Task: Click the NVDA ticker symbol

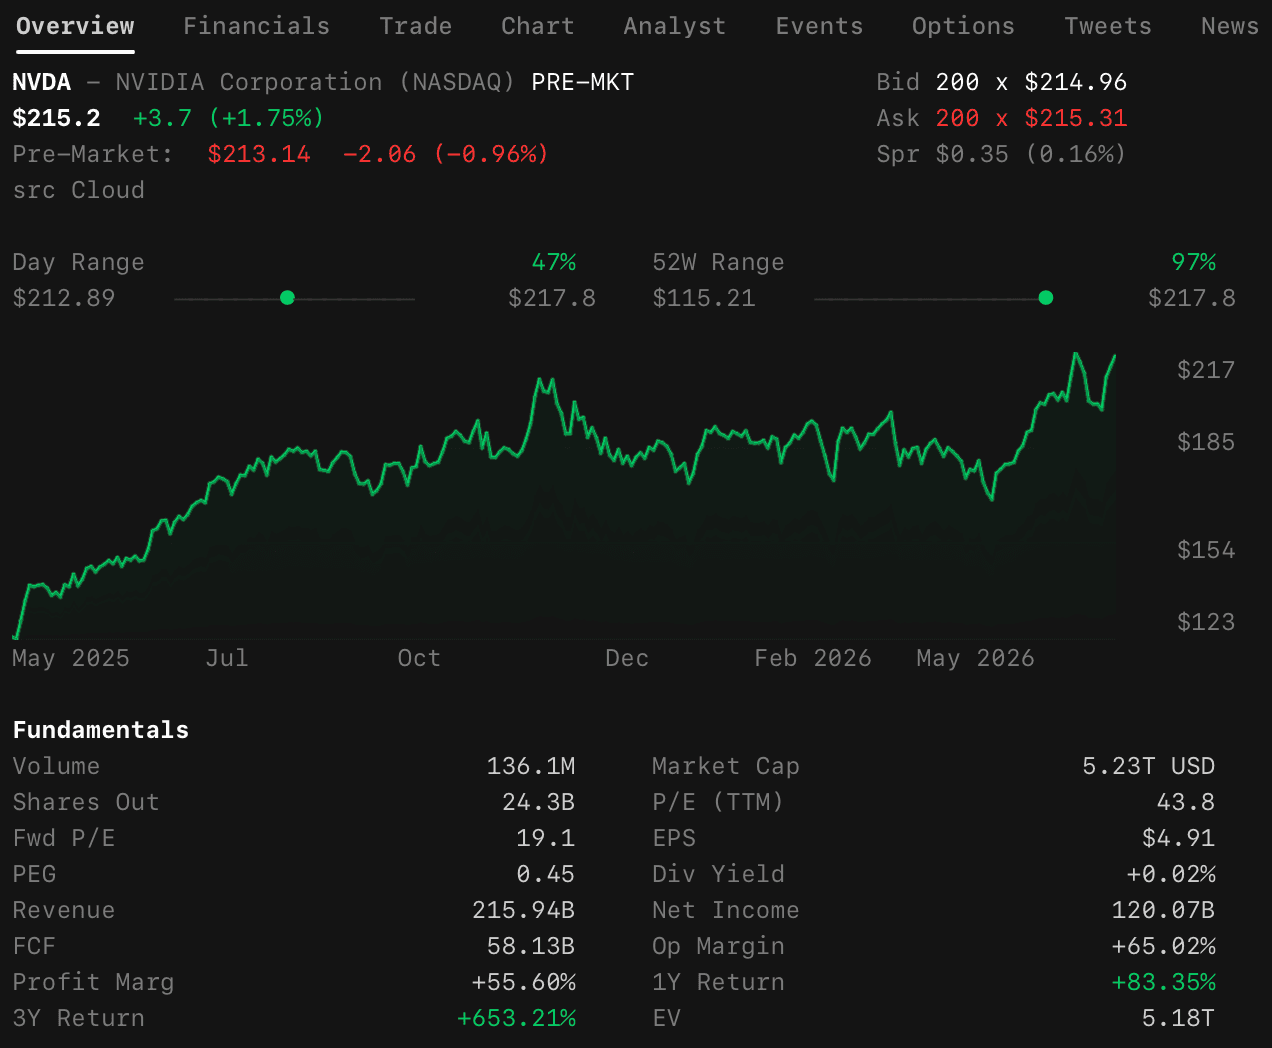Action: pyautogui.click(x=42, y=82)
